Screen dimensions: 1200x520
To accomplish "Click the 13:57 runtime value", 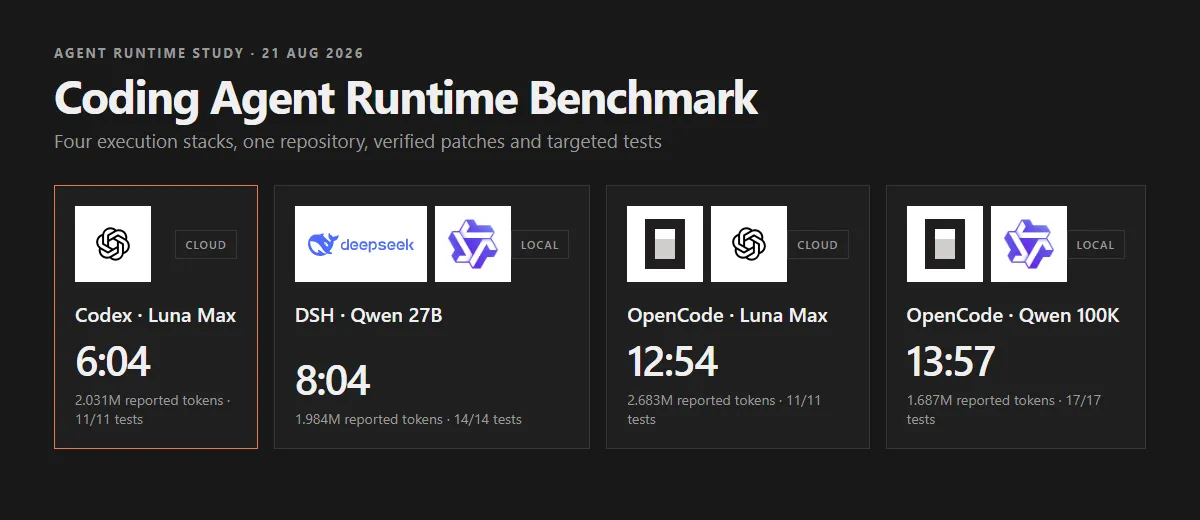I will pyautogui.click(x=951, y=361).
